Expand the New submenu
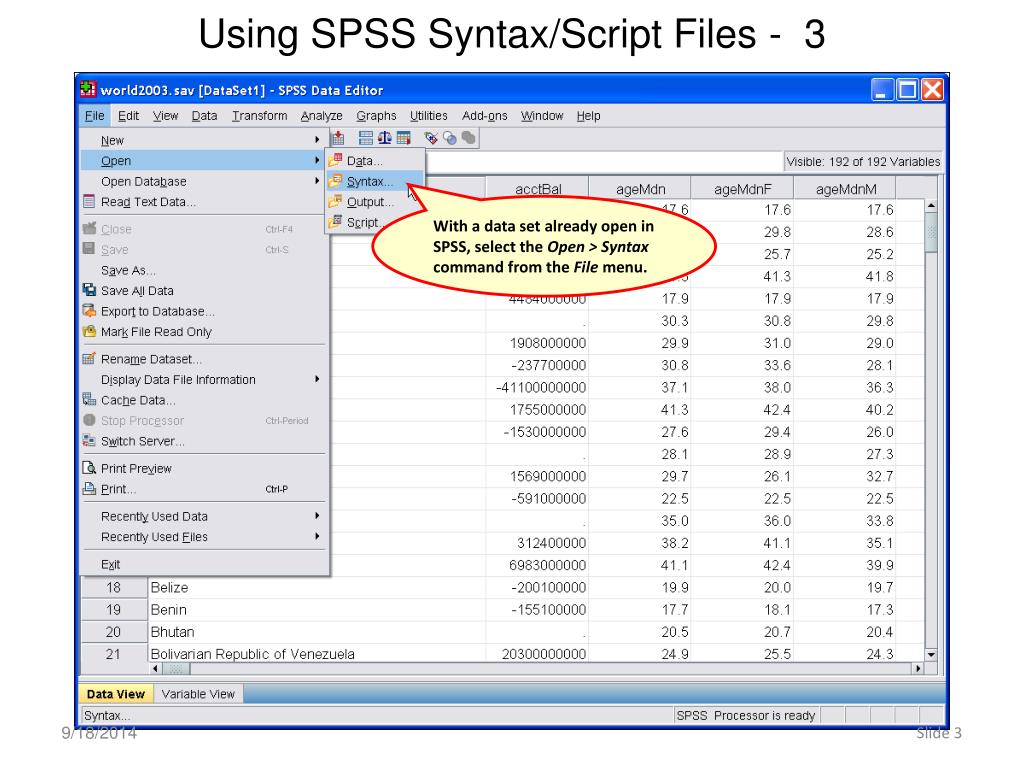The width and height of the screenshot is (1024, 768). pyautogui.click(x=204, y=140)
